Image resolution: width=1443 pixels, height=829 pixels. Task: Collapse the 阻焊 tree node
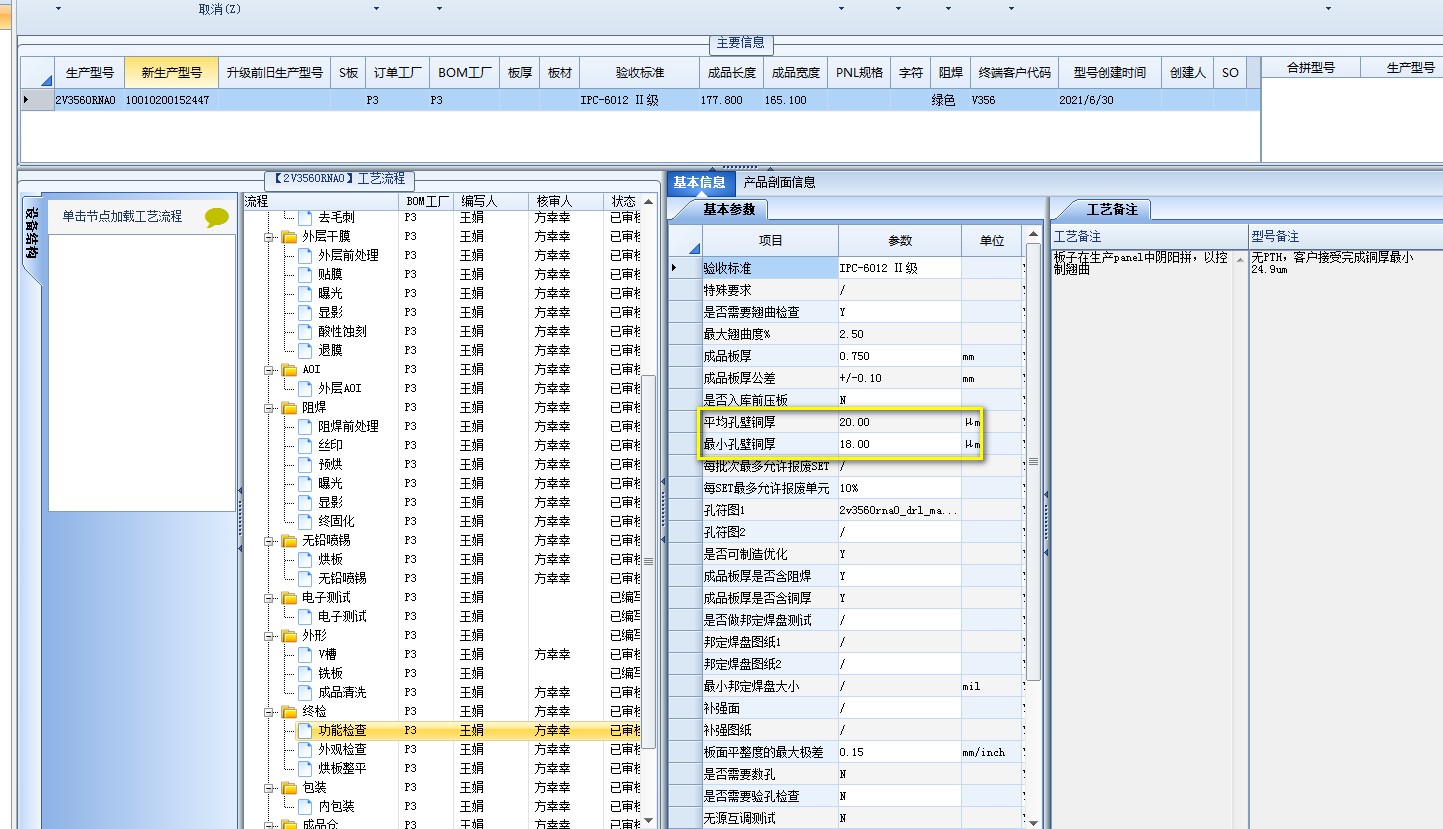click(270, 408)
